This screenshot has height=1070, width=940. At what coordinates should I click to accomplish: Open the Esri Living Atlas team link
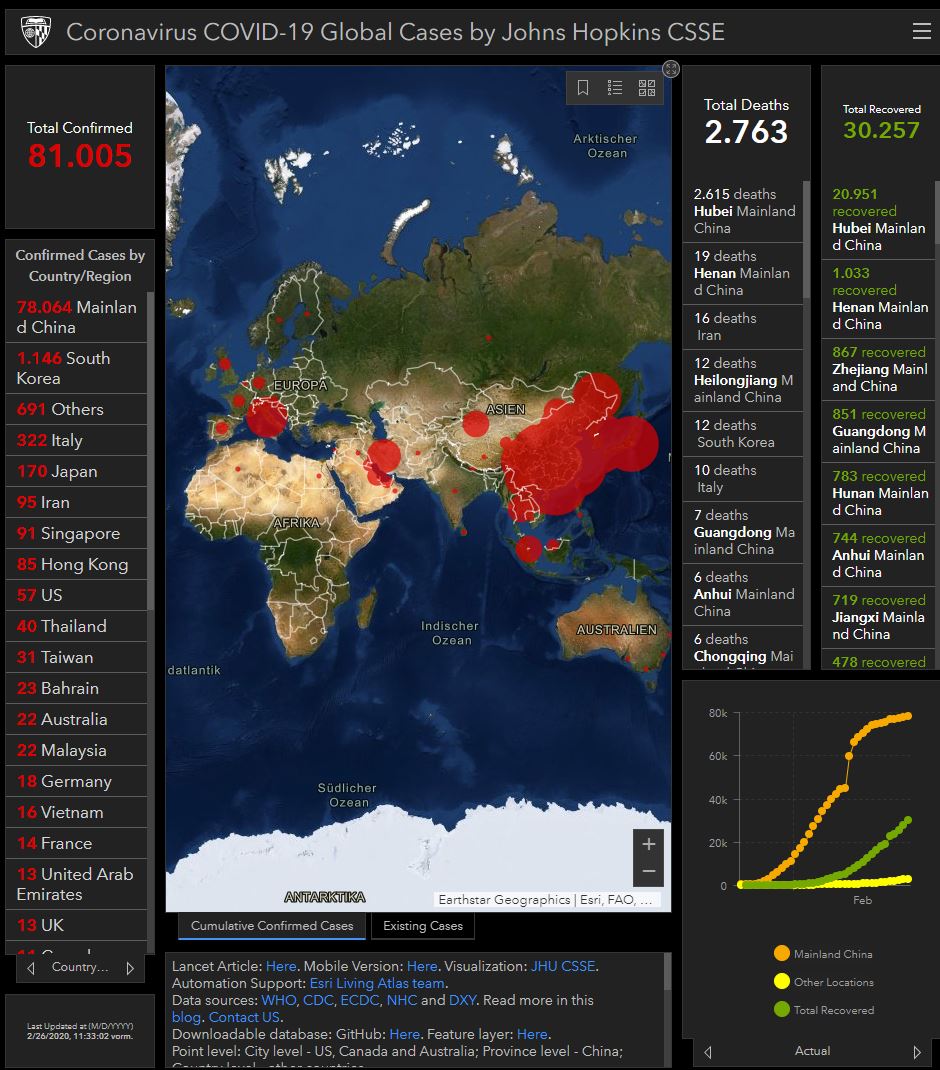point(377,983)
